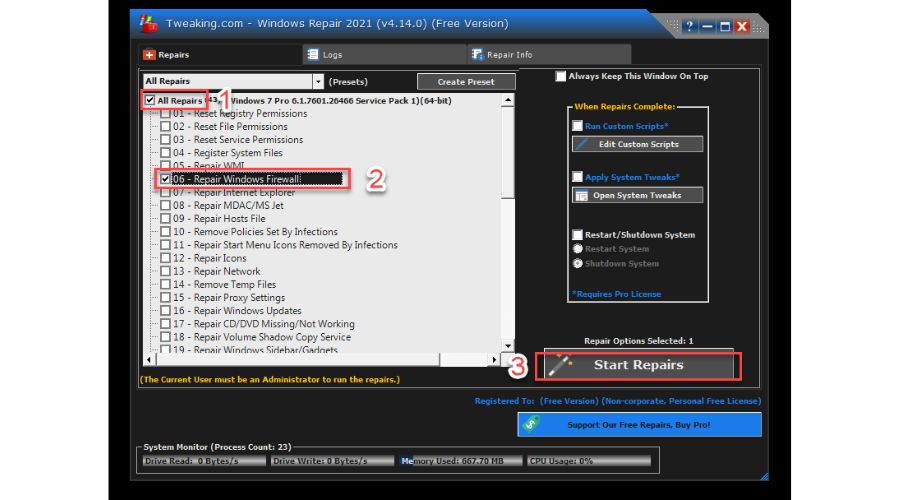Click the CPU Usage meter
The image size is (900, 500).
589,461
